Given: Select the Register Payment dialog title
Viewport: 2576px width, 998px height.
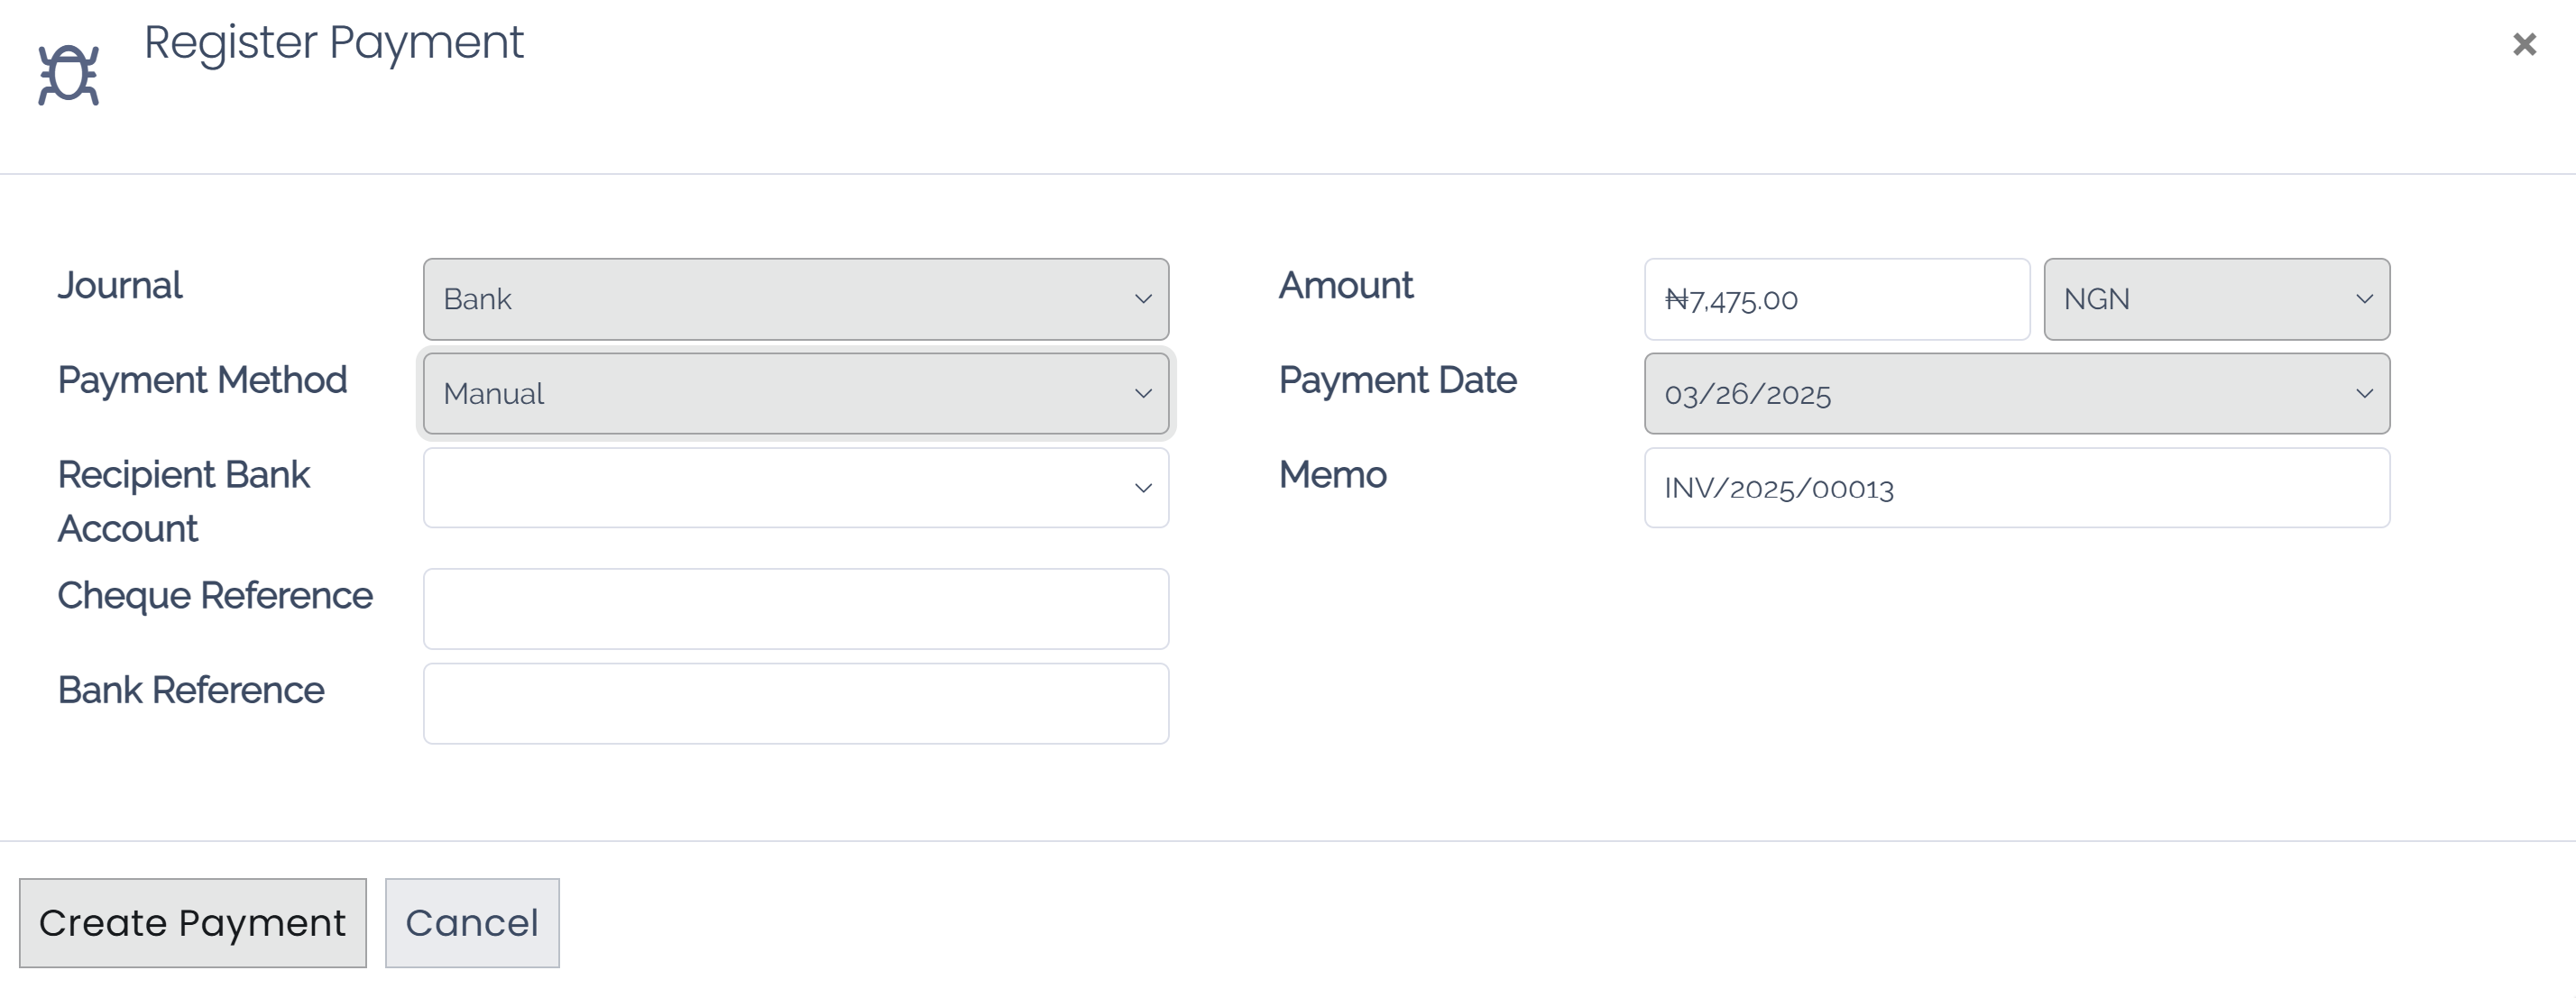Looking at the screenshot, I should [334, 42].
